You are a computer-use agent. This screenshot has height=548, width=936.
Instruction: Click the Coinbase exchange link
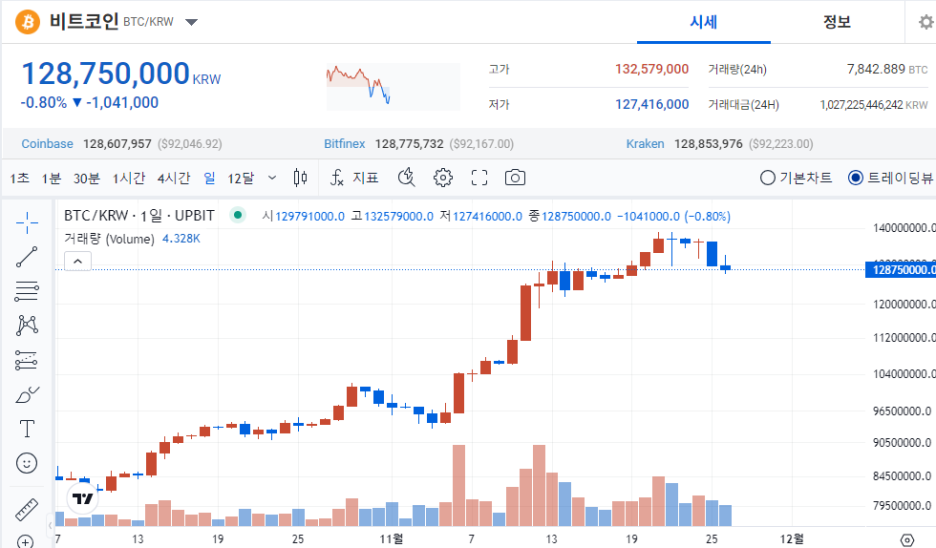pyautogui.click(x=47, y=144)
